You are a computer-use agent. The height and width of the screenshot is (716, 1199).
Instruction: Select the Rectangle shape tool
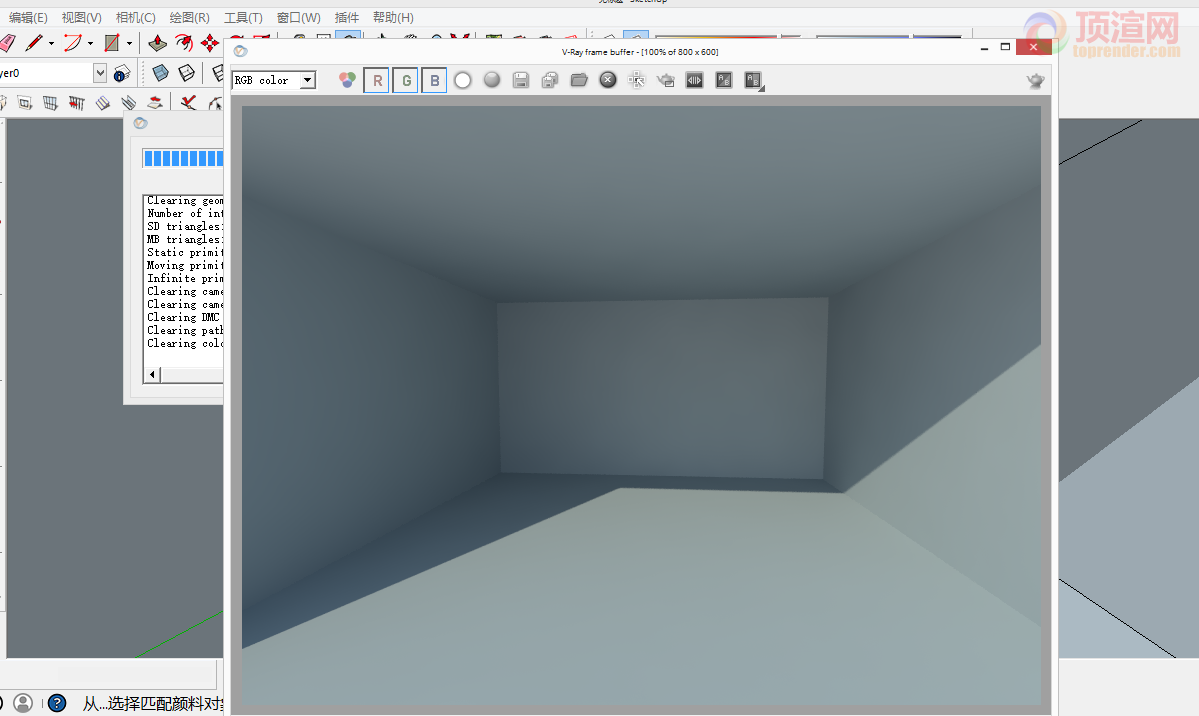coord(112,43)
